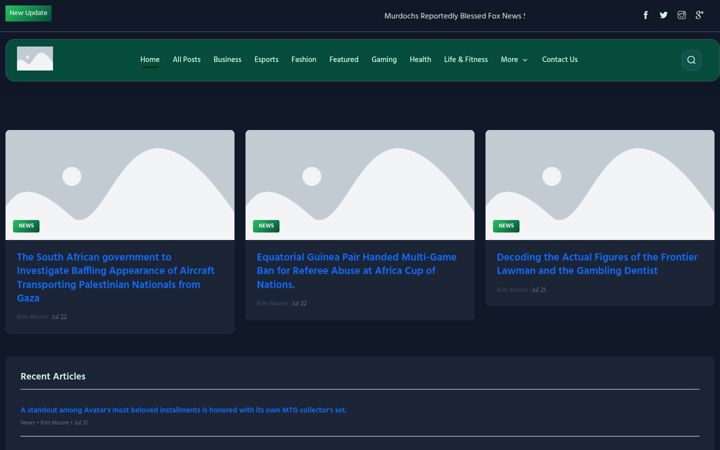Open the Frontier Lawman and Gambling Dentist article

(x=597, y=264)
